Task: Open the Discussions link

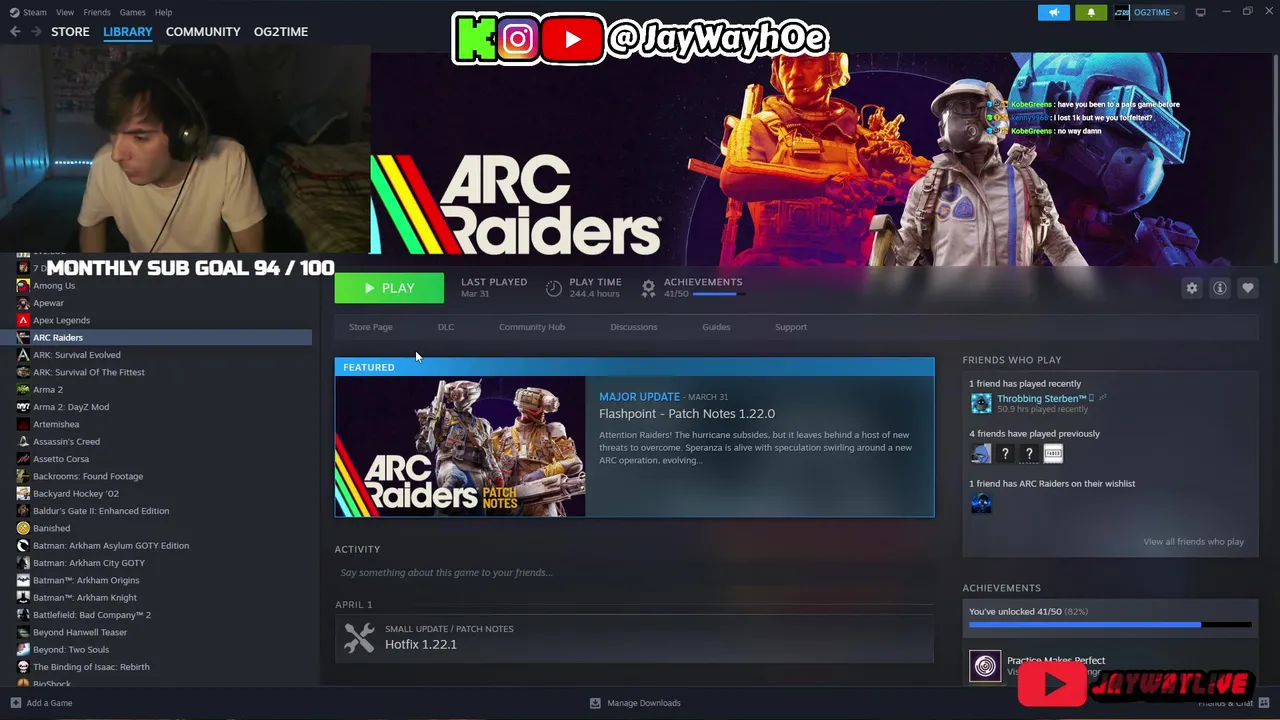Action: [634, 327]
